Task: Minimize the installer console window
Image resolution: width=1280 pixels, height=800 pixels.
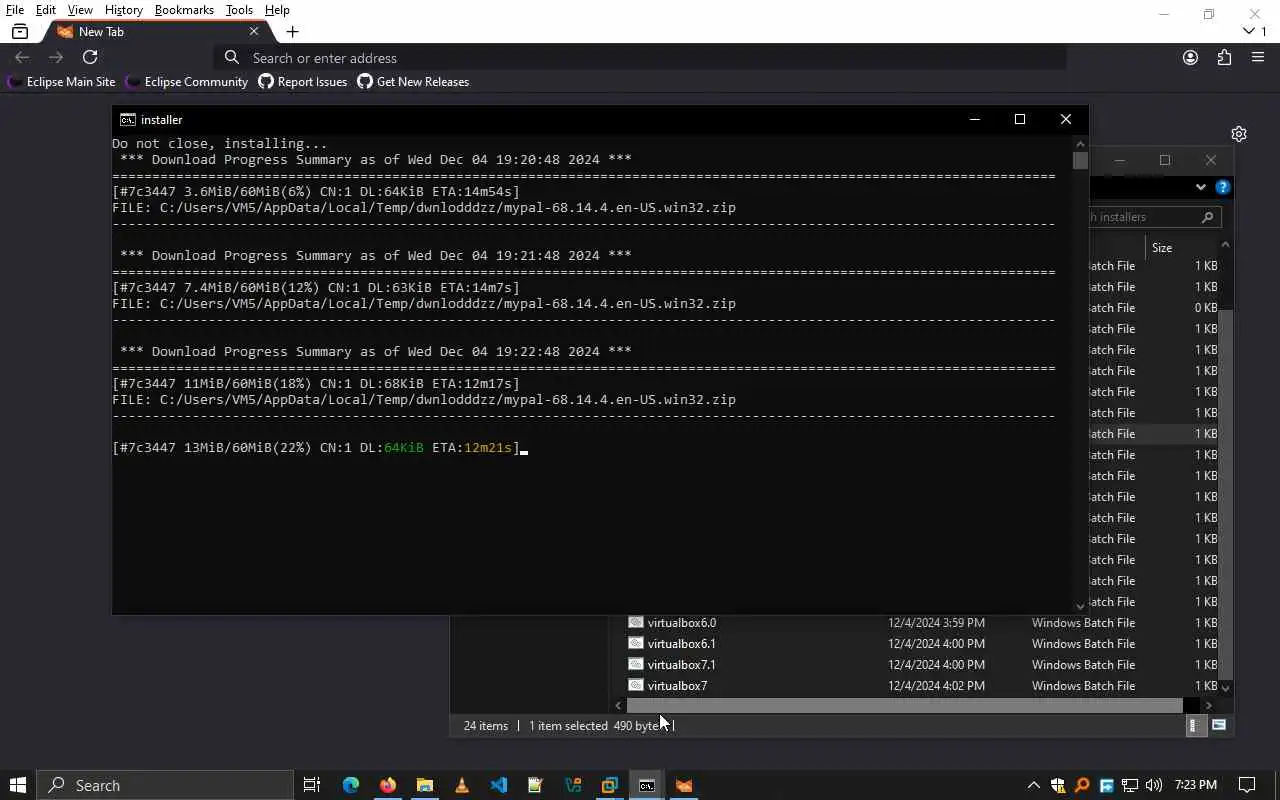Action: [974, 119]
